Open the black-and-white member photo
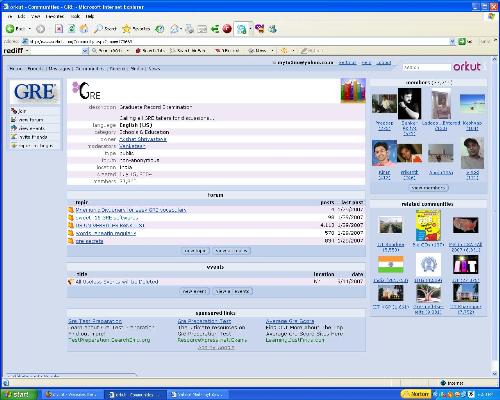The image size is (500, 400). pyautogui.click(x=409, y=104)
